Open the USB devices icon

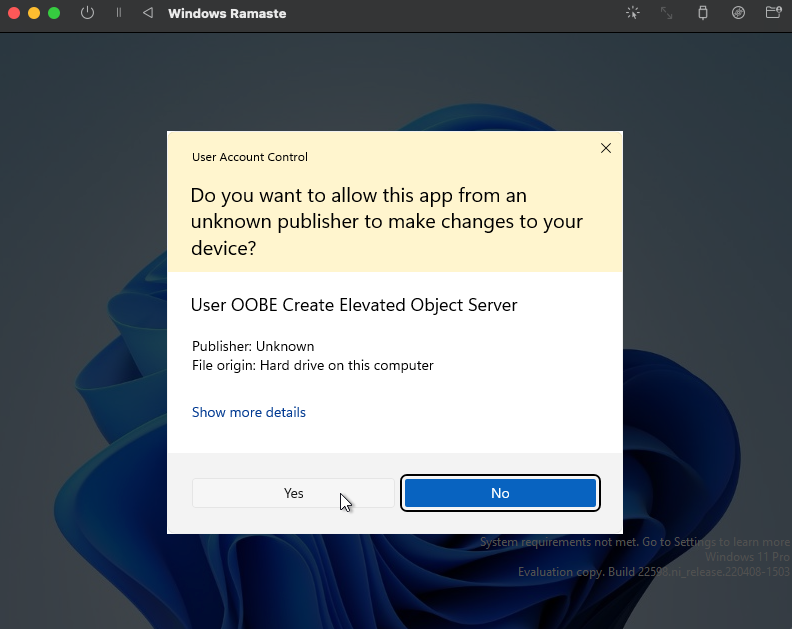[703, 13]
